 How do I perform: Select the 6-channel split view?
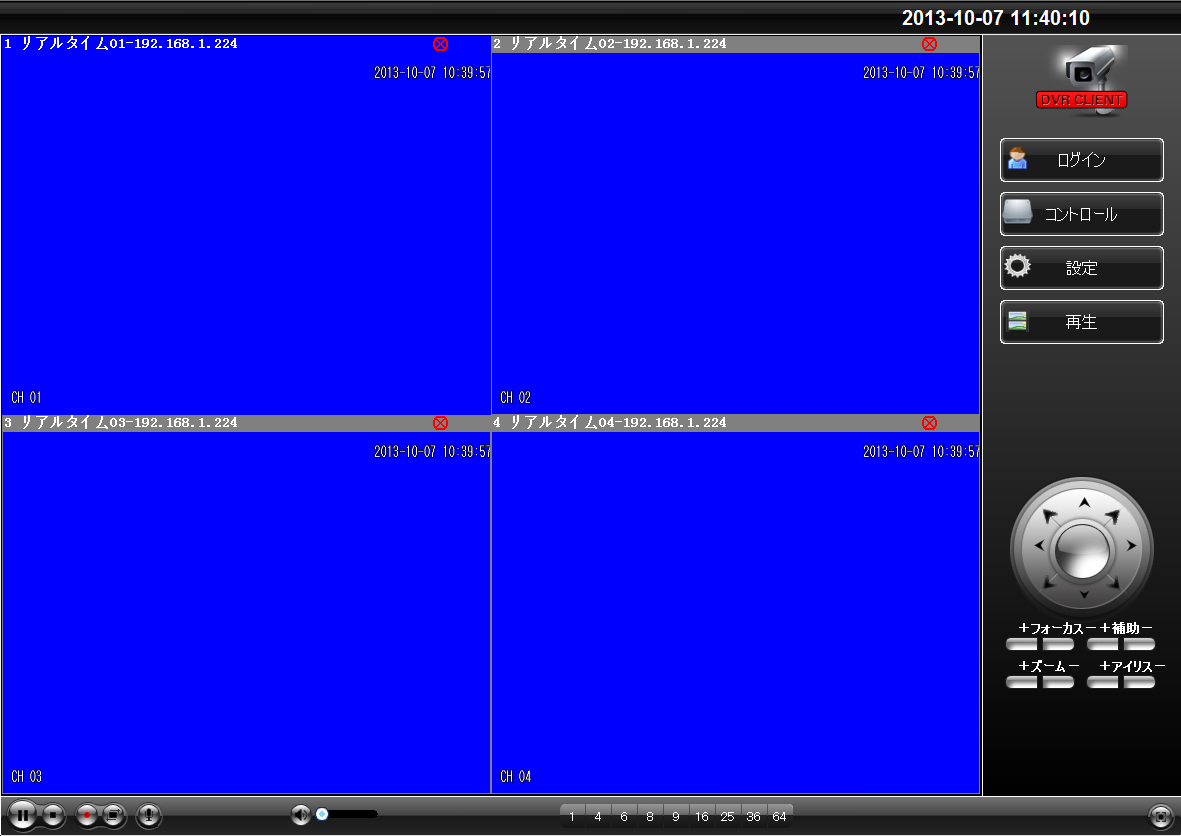[x=624, y=816]
